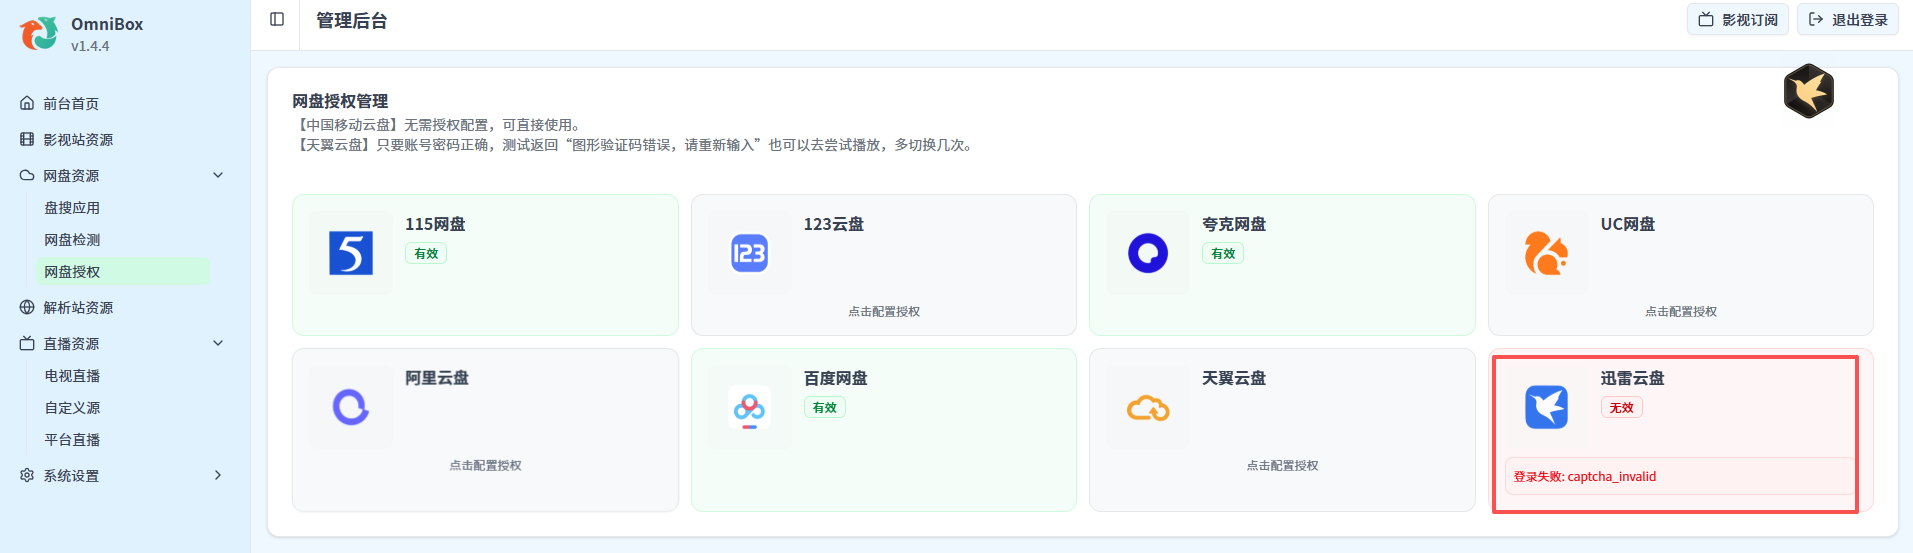
Task: Click the gear icon beside 系统设置
Action: (x=27, y=475)
